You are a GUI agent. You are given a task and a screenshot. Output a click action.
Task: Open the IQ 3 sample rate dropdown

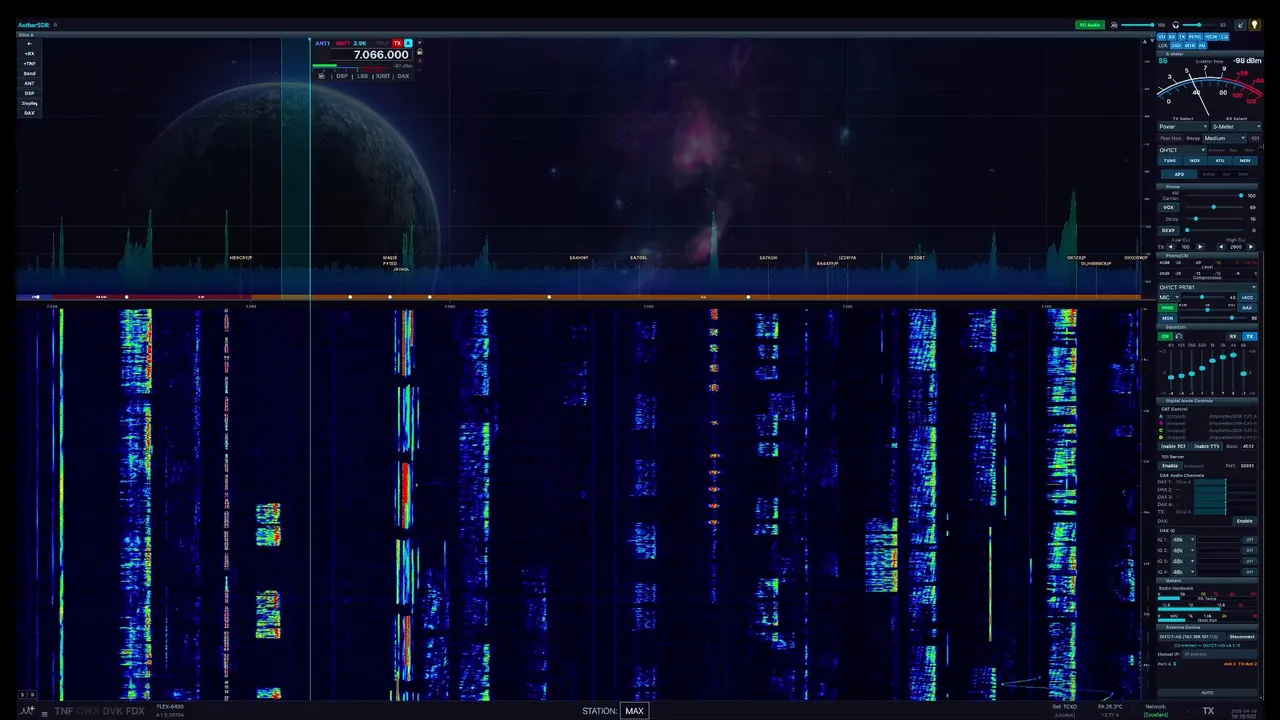(1182, 561)
